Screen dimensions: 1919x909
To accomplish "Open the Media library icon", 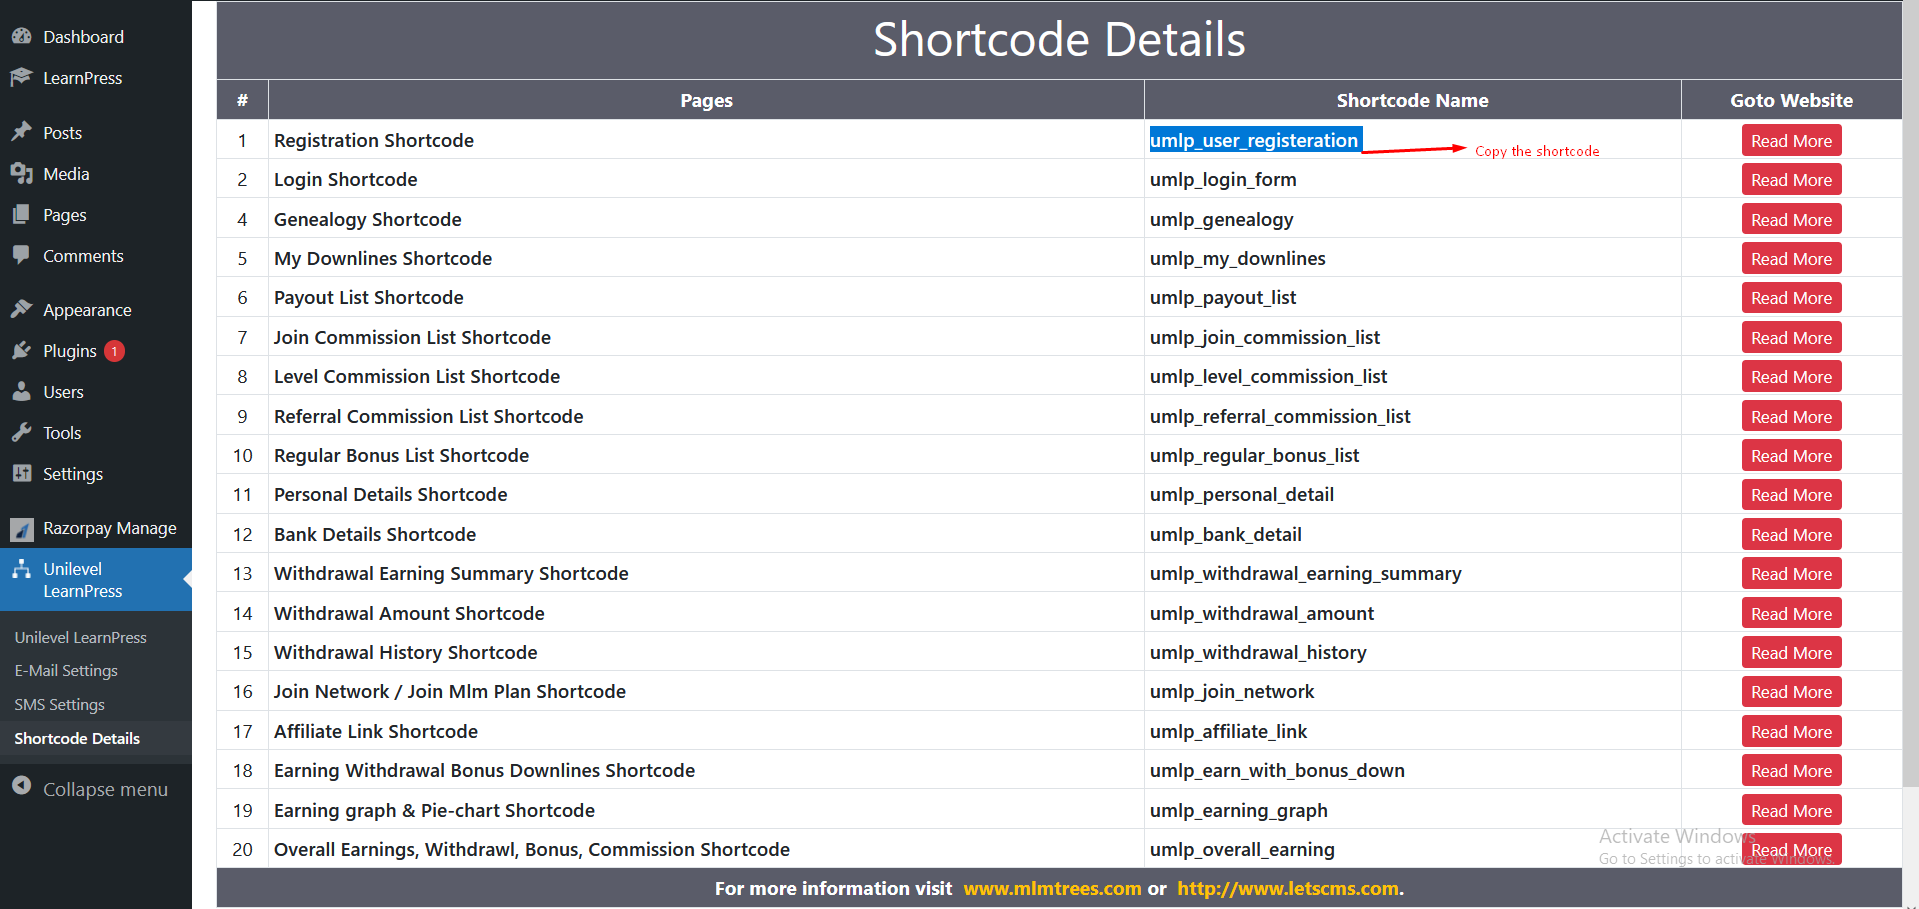I will [x=22, y=173].
